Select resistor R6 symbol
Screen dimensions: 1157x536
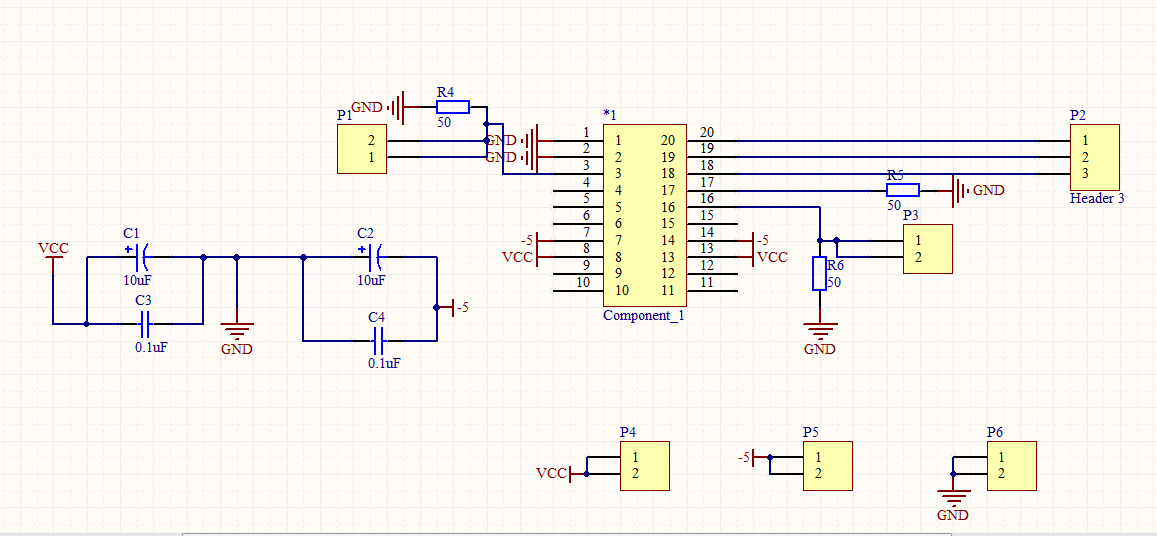point(819,273)
